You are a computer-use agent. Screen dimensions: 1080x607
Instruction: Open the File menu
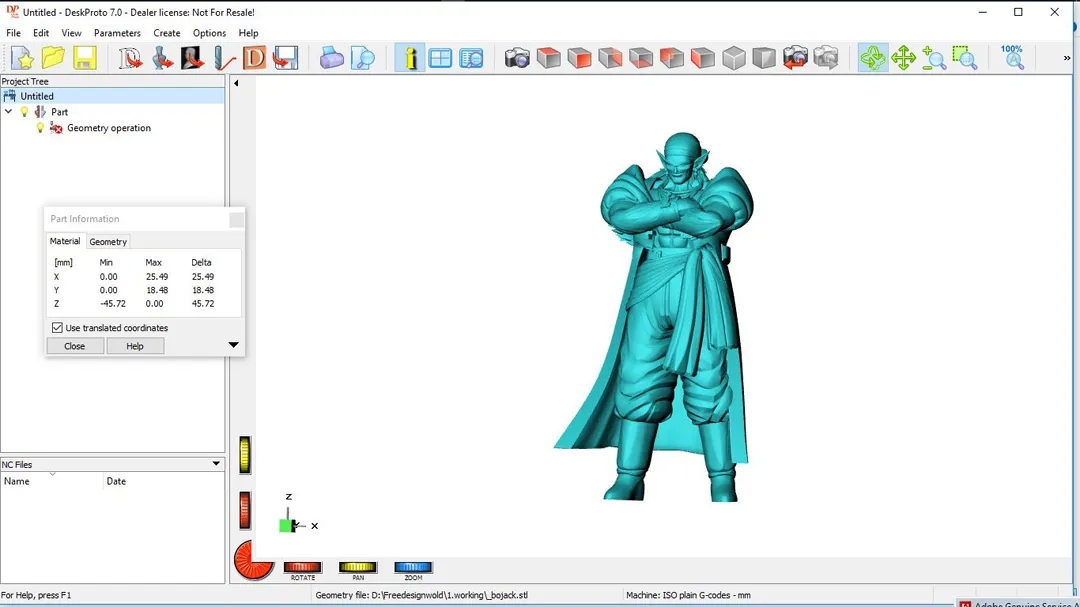pyautogui.click(x=13, y=33)
